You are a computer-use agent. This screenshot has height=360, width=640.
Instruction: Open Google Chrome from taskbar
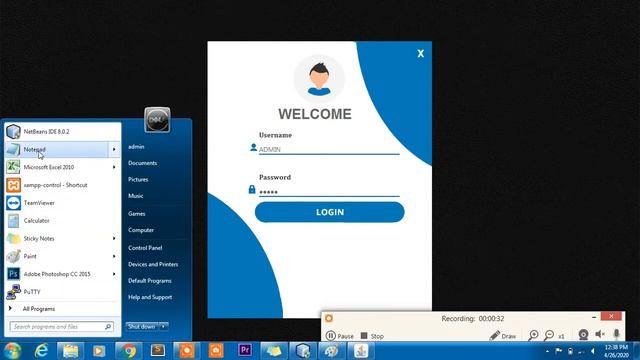tap(129, 351)
